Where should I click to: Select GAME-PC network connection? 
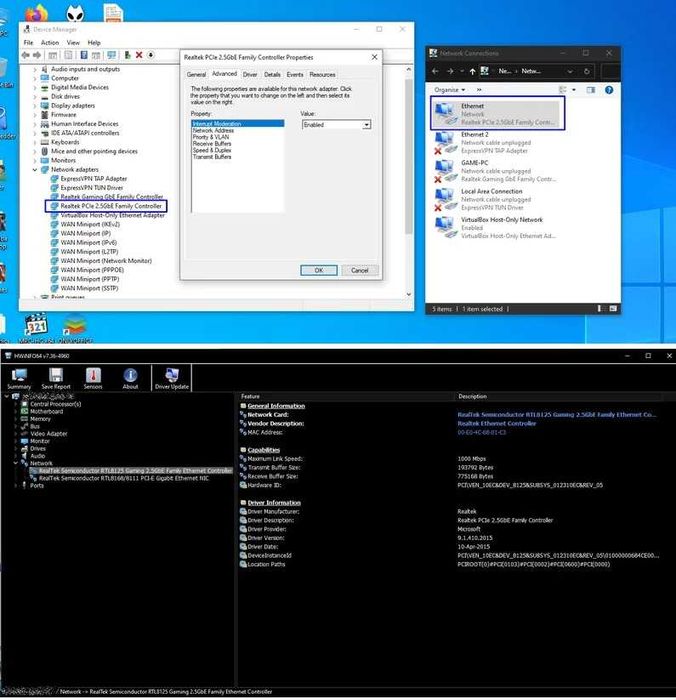point(496,171)
